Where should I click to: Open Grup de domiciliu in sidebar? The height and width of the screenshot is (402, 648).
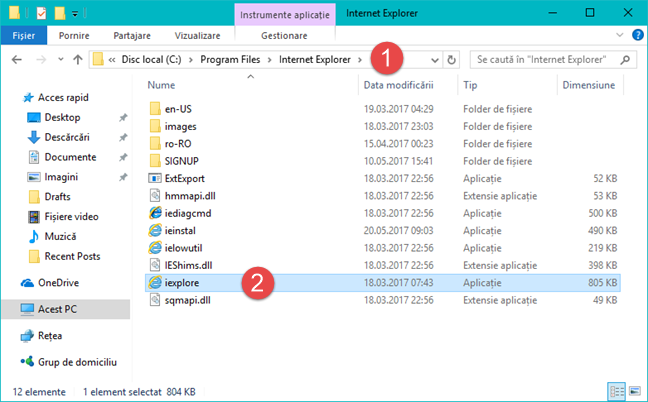pos(77,362)
